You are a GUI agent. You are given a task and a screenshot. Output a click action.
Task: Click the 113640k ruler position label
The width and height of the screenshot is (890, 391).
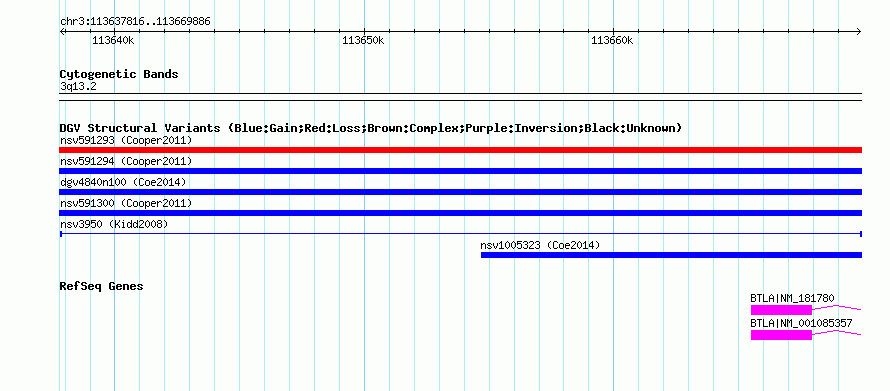pyautogui.click(x=114, y=40)
